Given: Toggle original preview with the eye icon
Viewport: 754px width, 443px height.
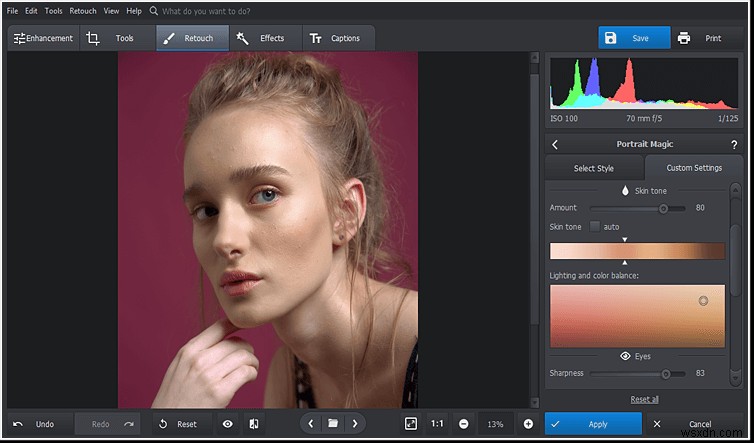Looking at the screenshot, I should [228, 424].
